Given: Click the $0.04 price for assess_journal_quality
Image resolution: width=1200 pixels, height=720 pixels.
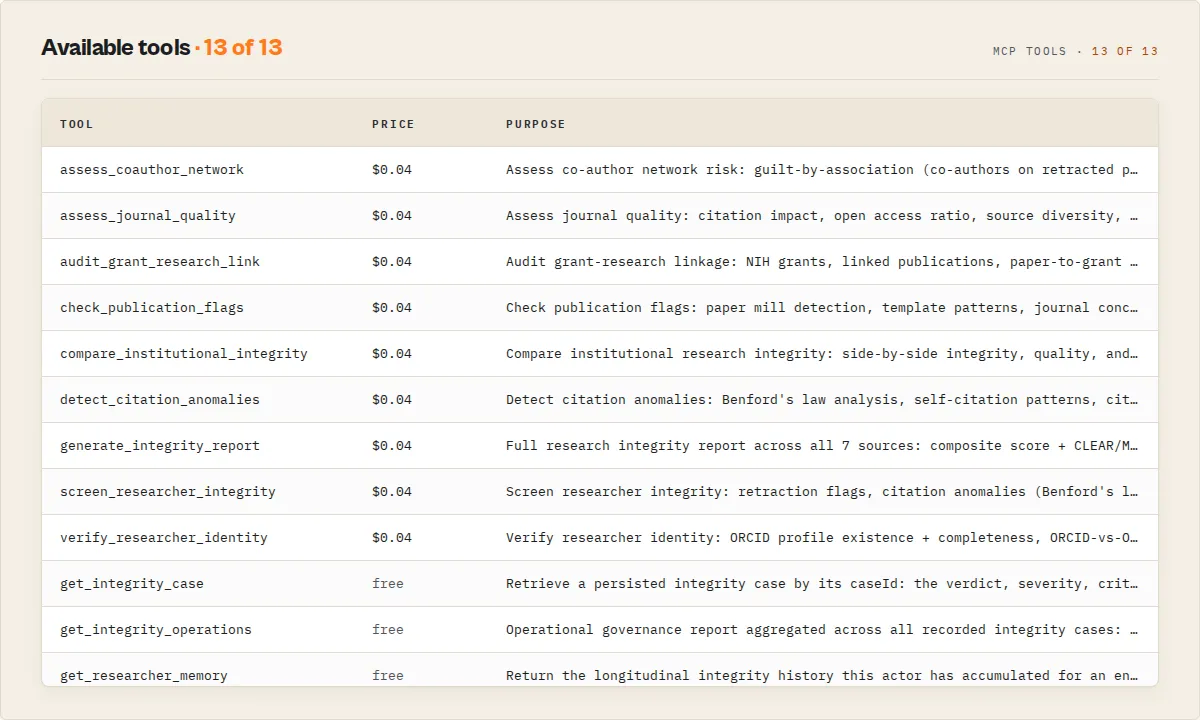Looking at the screenshot, I should pos(392,215).
